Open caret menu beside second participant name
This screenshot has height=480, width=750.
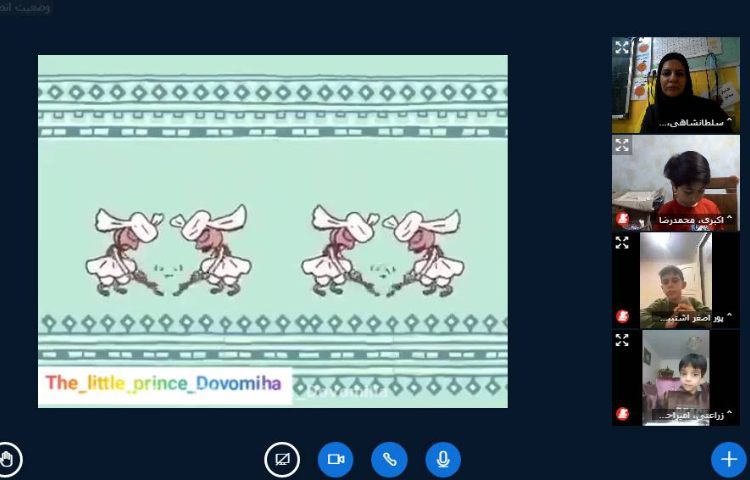pos(730,219)
